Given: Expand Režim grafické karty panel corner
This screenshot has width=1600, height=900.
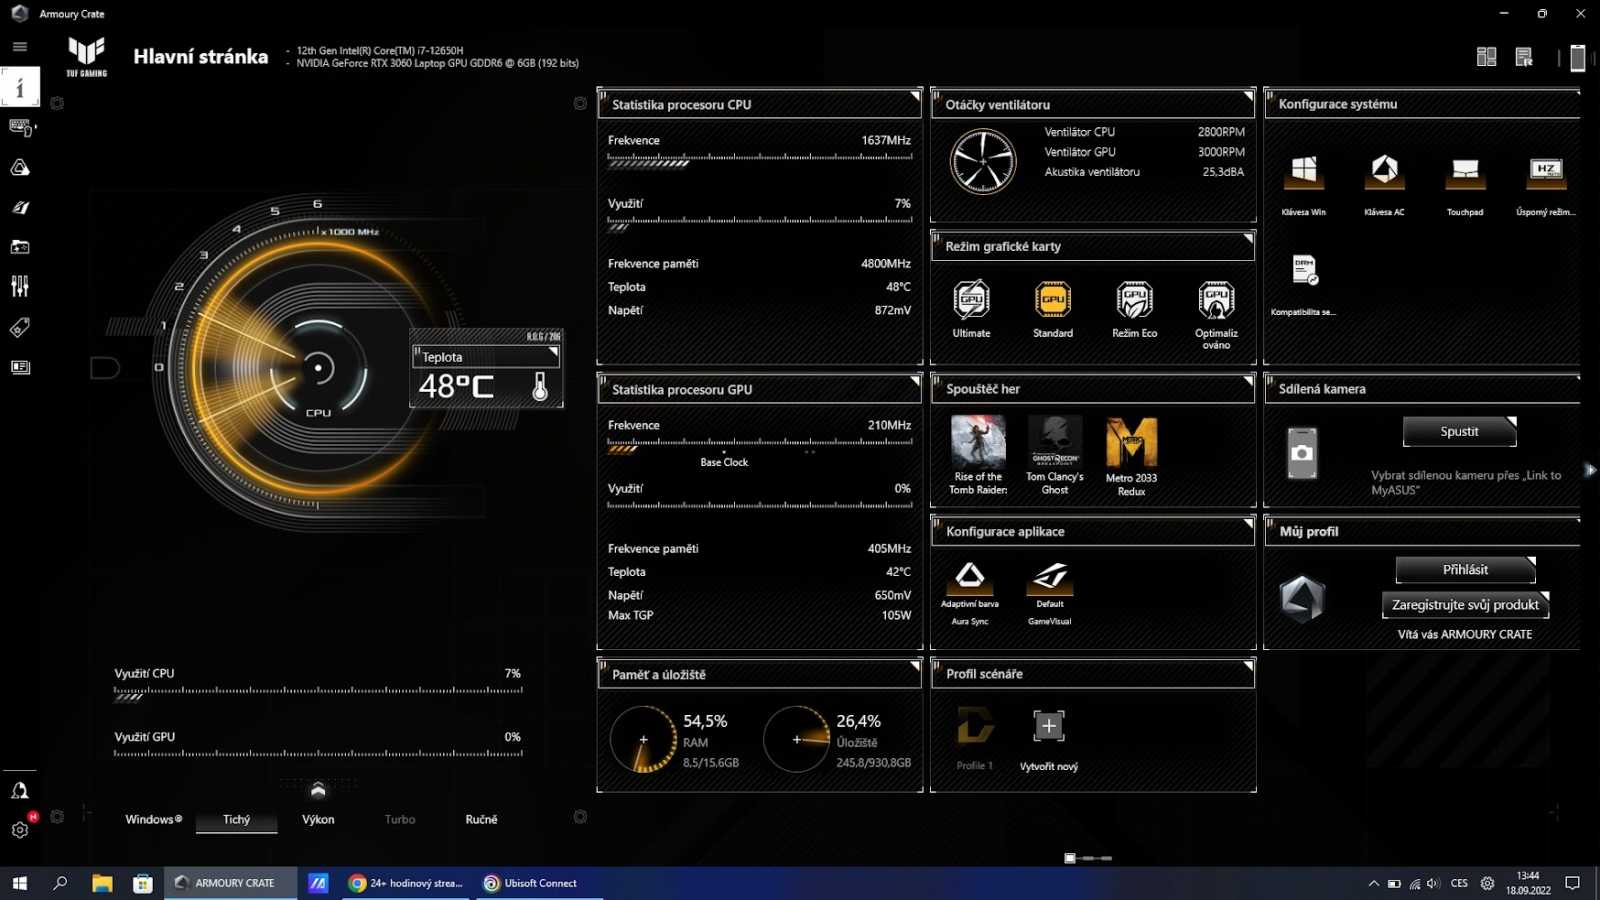Looking at the screenshot, I should (1248, 238).
